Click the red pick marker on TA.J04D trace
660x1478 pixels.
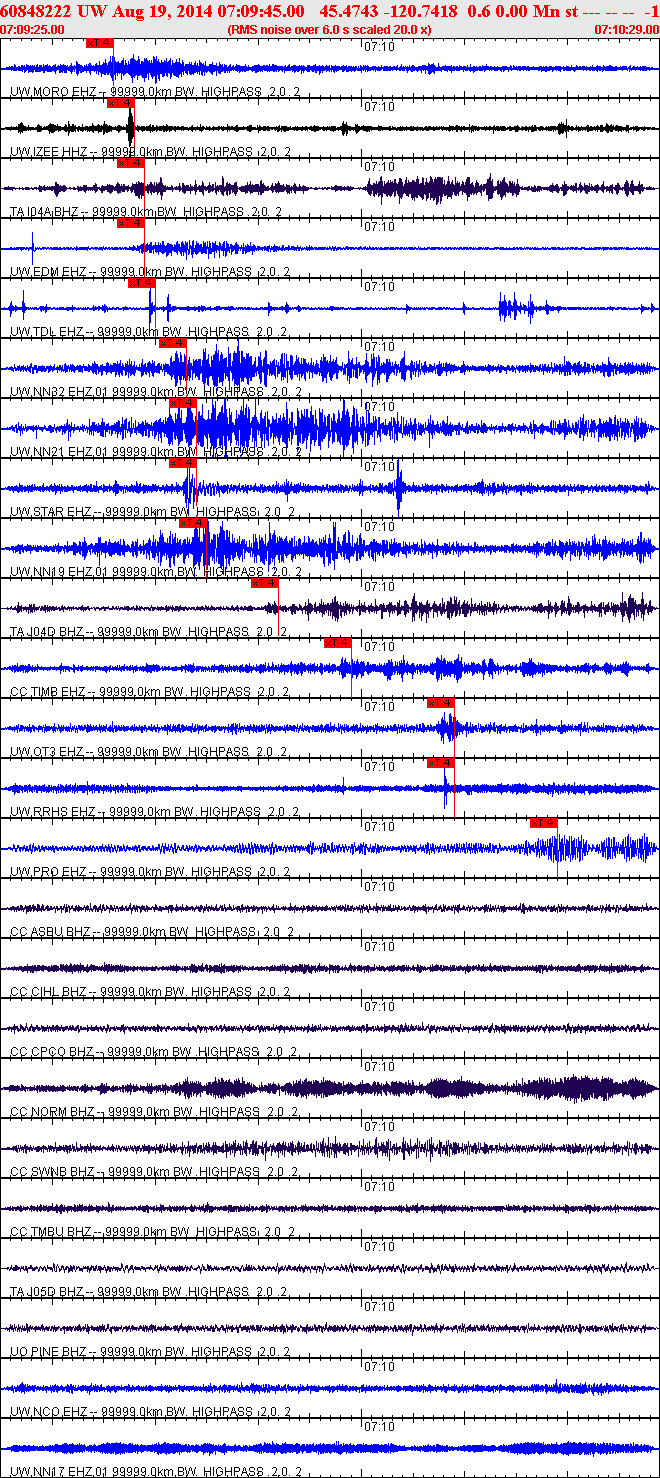[x=264, y=583]
